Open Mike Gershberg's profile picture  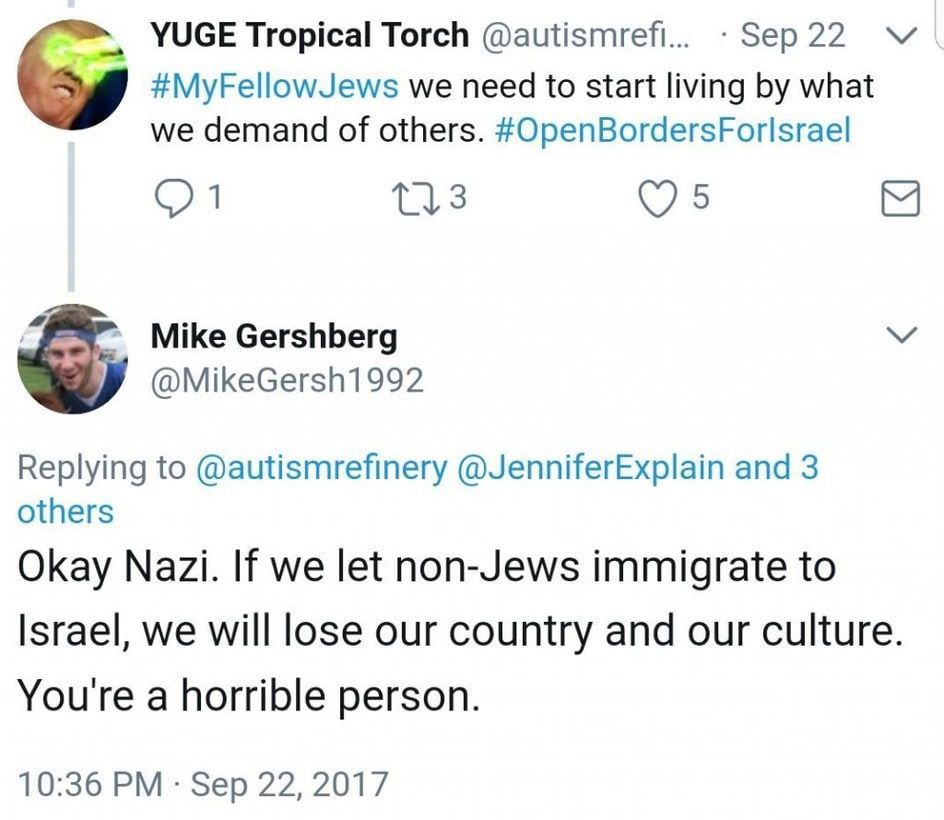[72, 359]
